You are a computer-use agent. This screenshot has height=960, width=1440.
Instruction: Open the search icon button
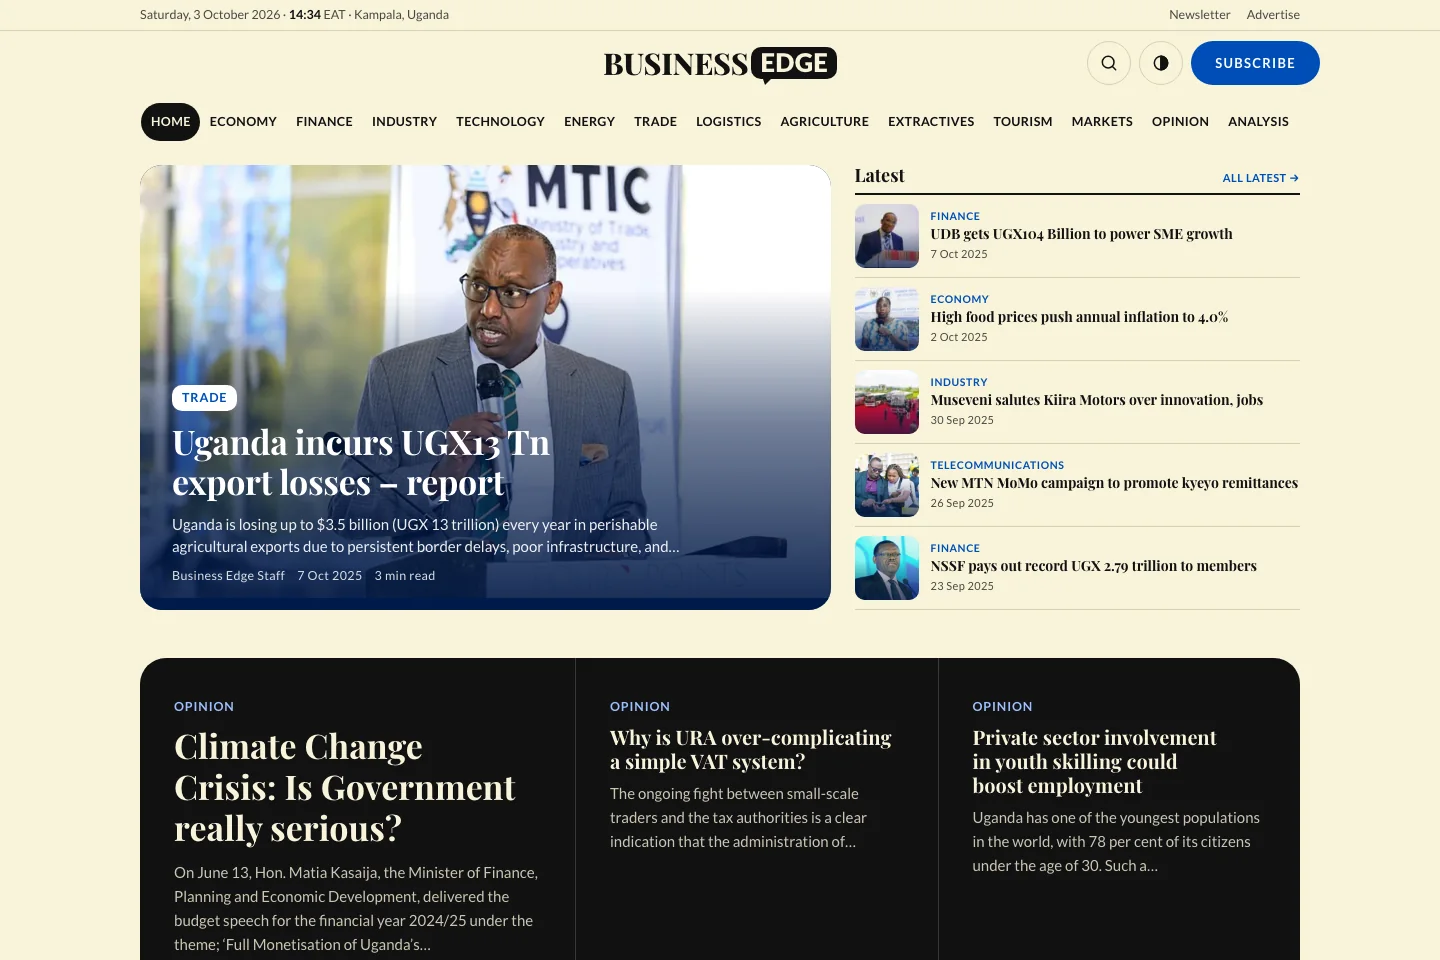(1109, 63)
